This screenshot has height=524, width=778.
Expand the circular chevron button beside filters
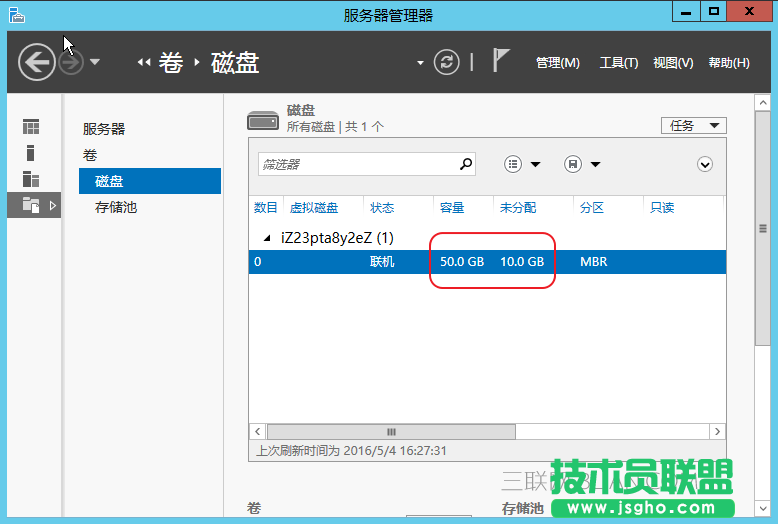tap(705, 164)
